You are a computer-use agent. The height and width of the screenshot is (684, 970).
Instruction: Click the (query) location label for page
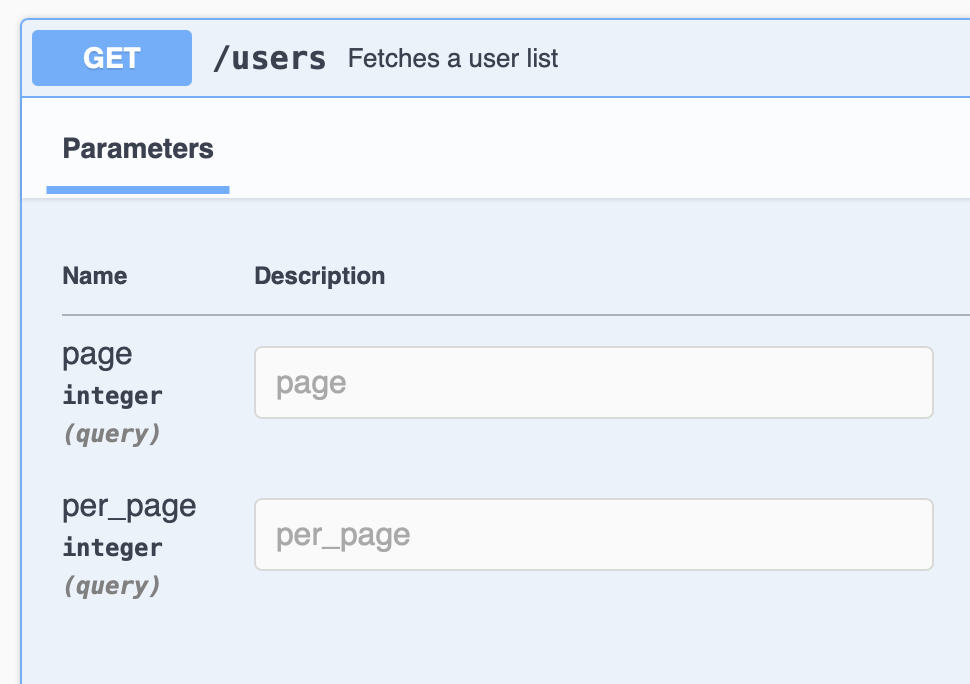point(112,433)
